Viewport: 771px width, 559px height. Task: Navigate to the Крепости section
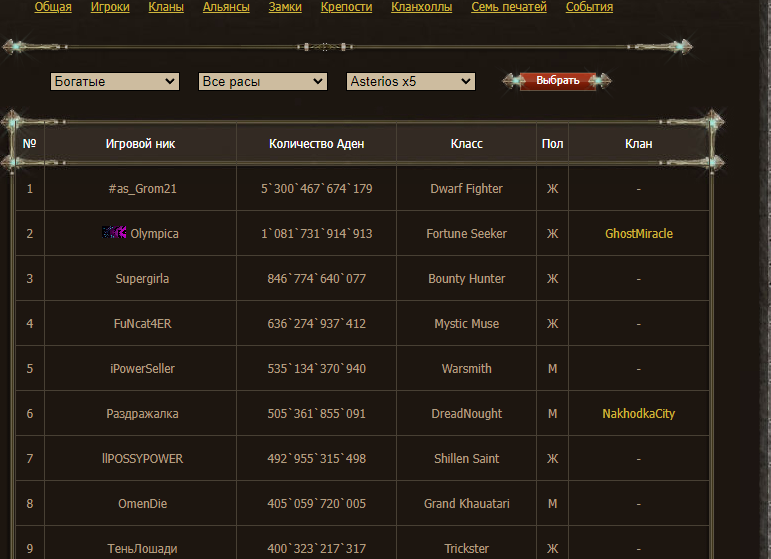346,7
